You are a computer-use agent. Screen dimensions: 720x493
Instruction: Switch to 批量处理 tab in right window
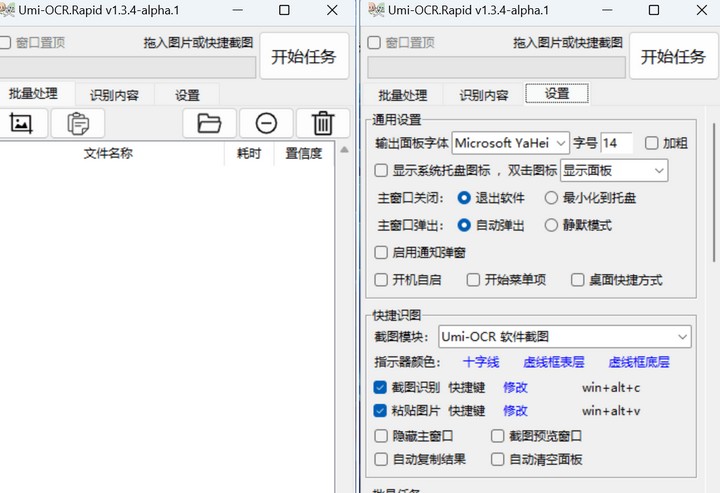pyautogui.click(x=402, y=95)
